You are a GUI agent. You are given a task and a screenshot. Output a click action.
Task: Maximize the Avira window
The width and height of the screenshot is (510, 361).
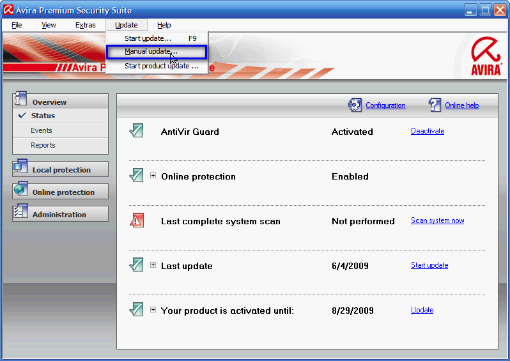click(x=485, y=10)
